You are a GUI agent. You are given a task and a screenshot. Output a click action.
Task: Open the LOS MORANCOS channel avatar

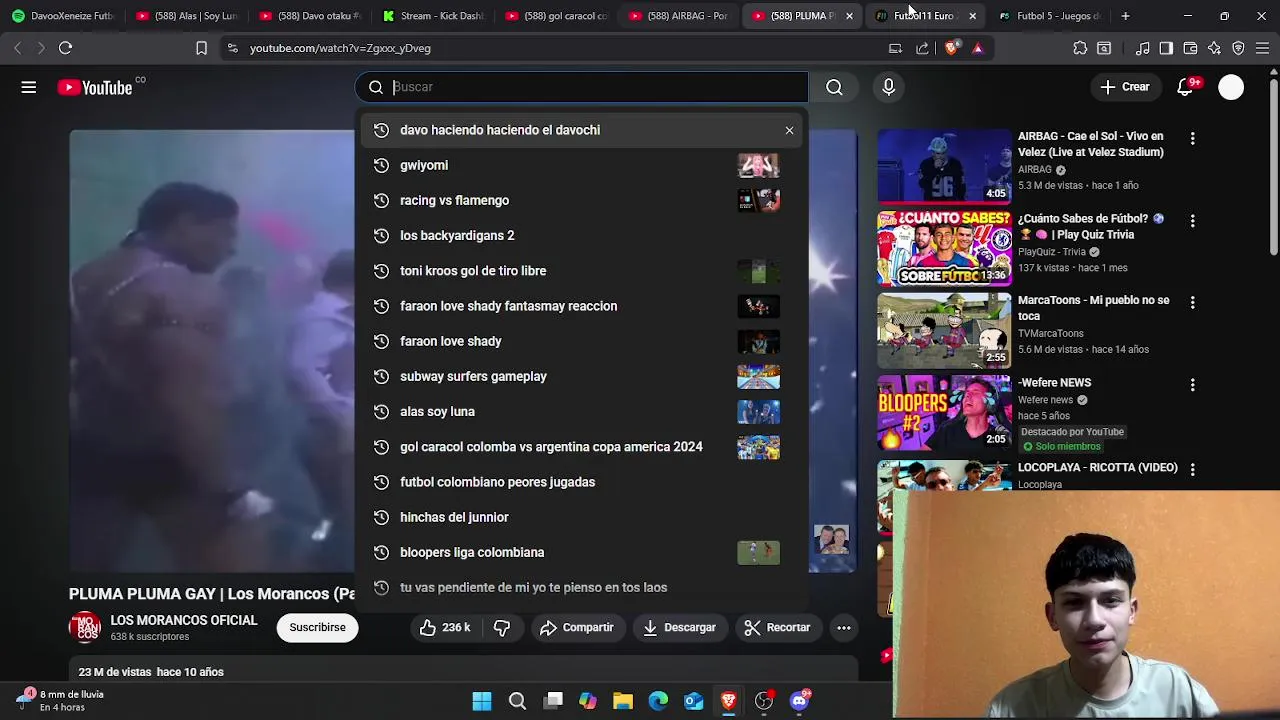tap(85, 627)
